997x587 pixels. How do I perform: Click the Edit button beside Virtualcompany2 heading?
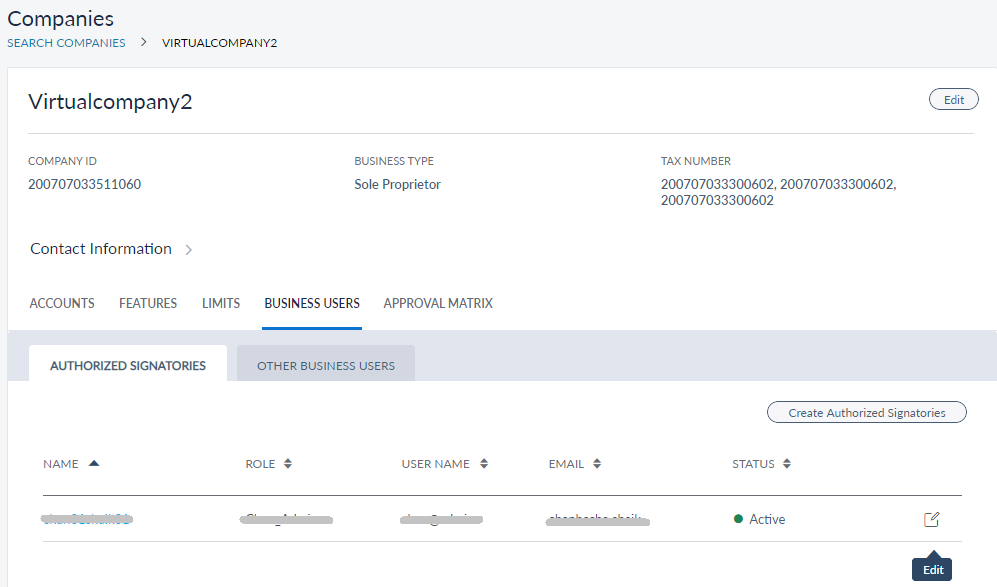pos(953,99)
